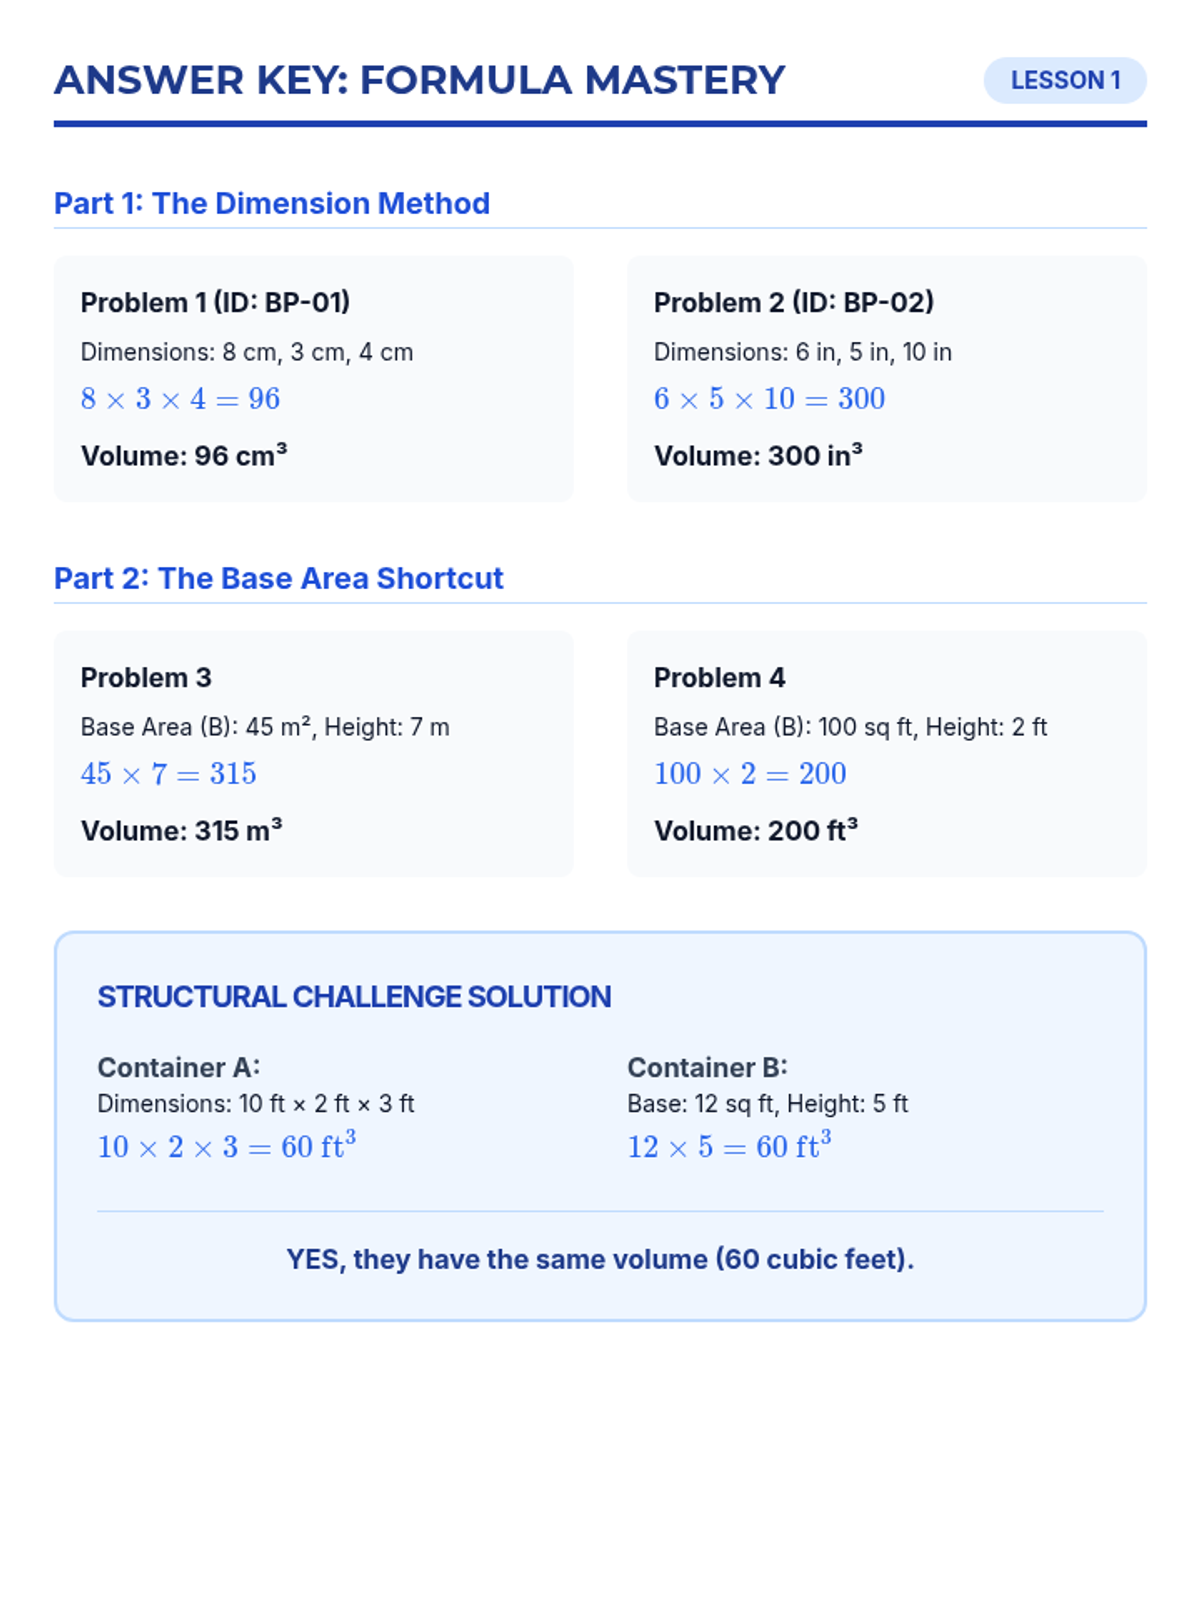Select the Volume: 300 in³ answer
Image resolution: width=1200 pixels, height=1600 pixels.
[758, 455]
